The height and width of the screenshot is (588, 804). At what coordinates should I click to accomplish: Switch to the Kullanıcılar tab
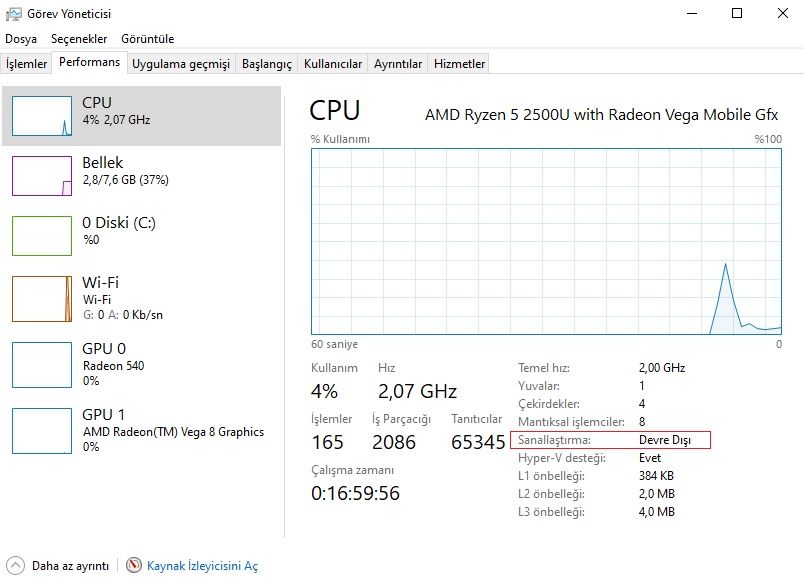tap(333, 64)
